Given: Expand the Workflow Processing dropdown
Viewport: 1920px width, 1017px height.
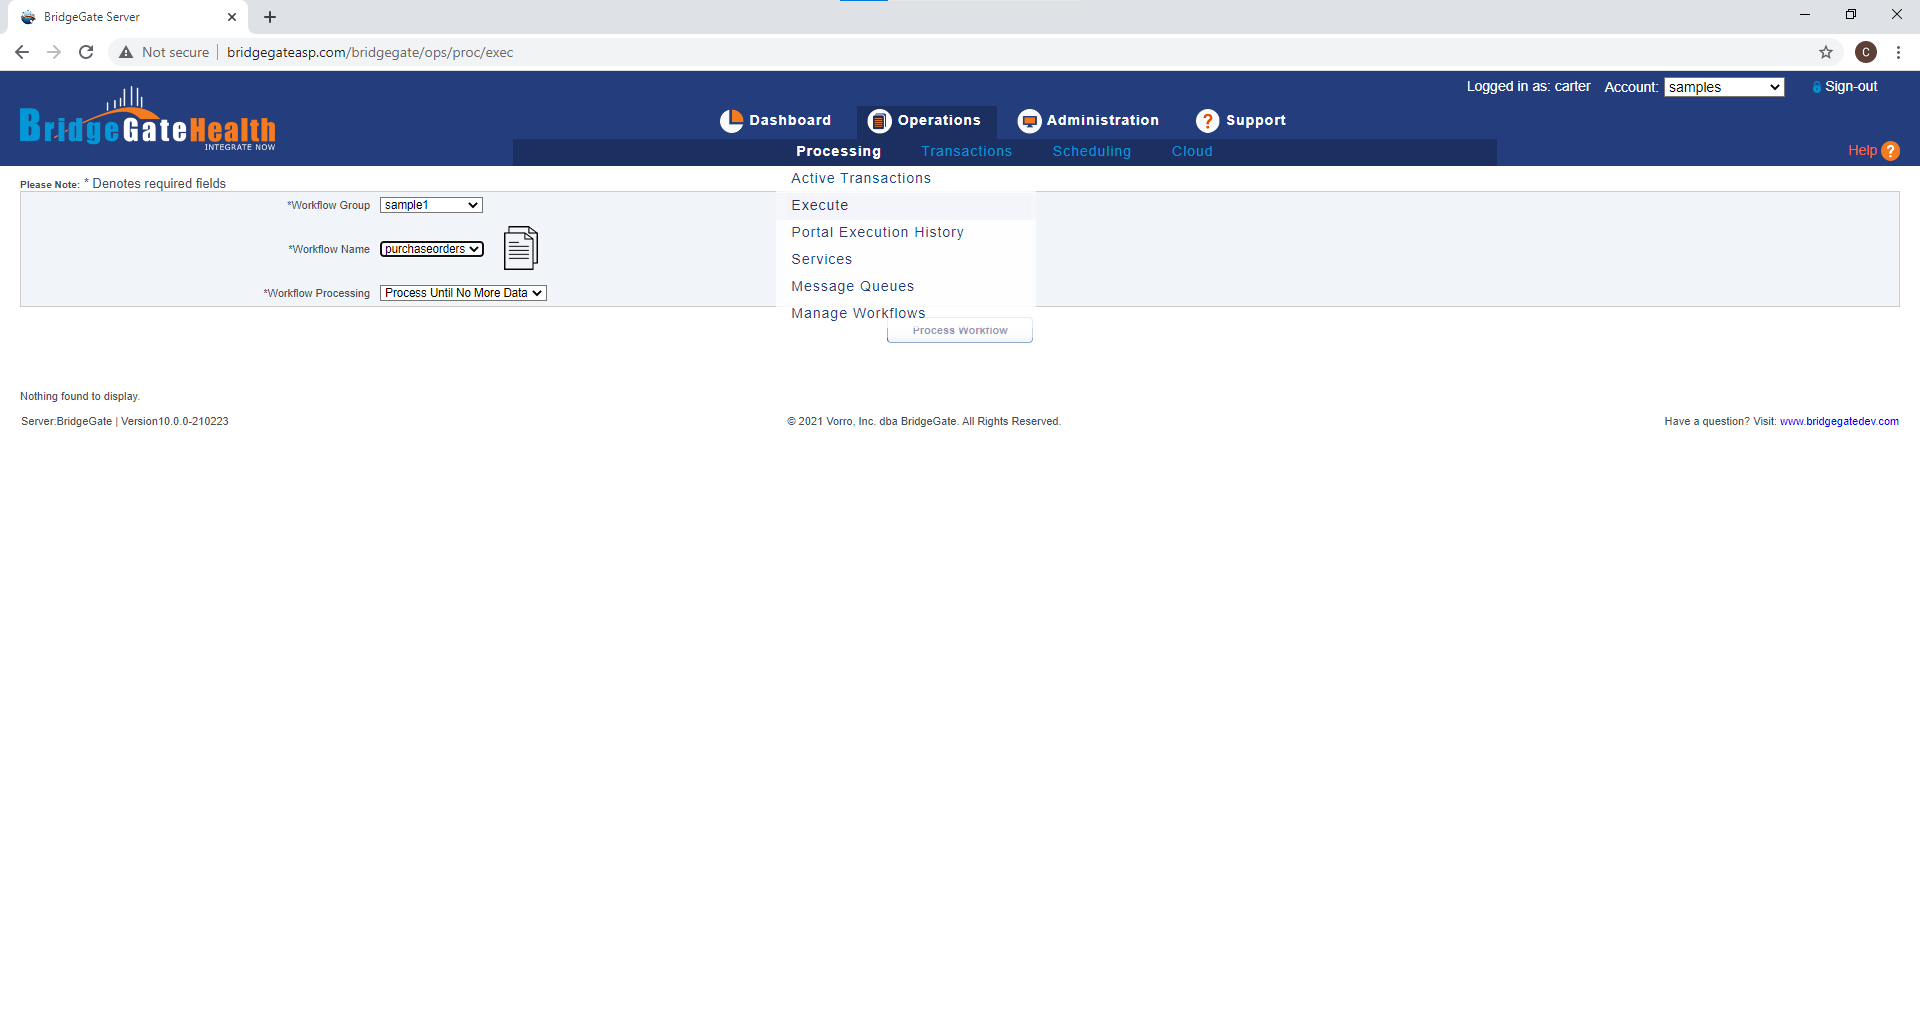Looking at the screenshot, I should pyautogui.click(x=463, y=293).
